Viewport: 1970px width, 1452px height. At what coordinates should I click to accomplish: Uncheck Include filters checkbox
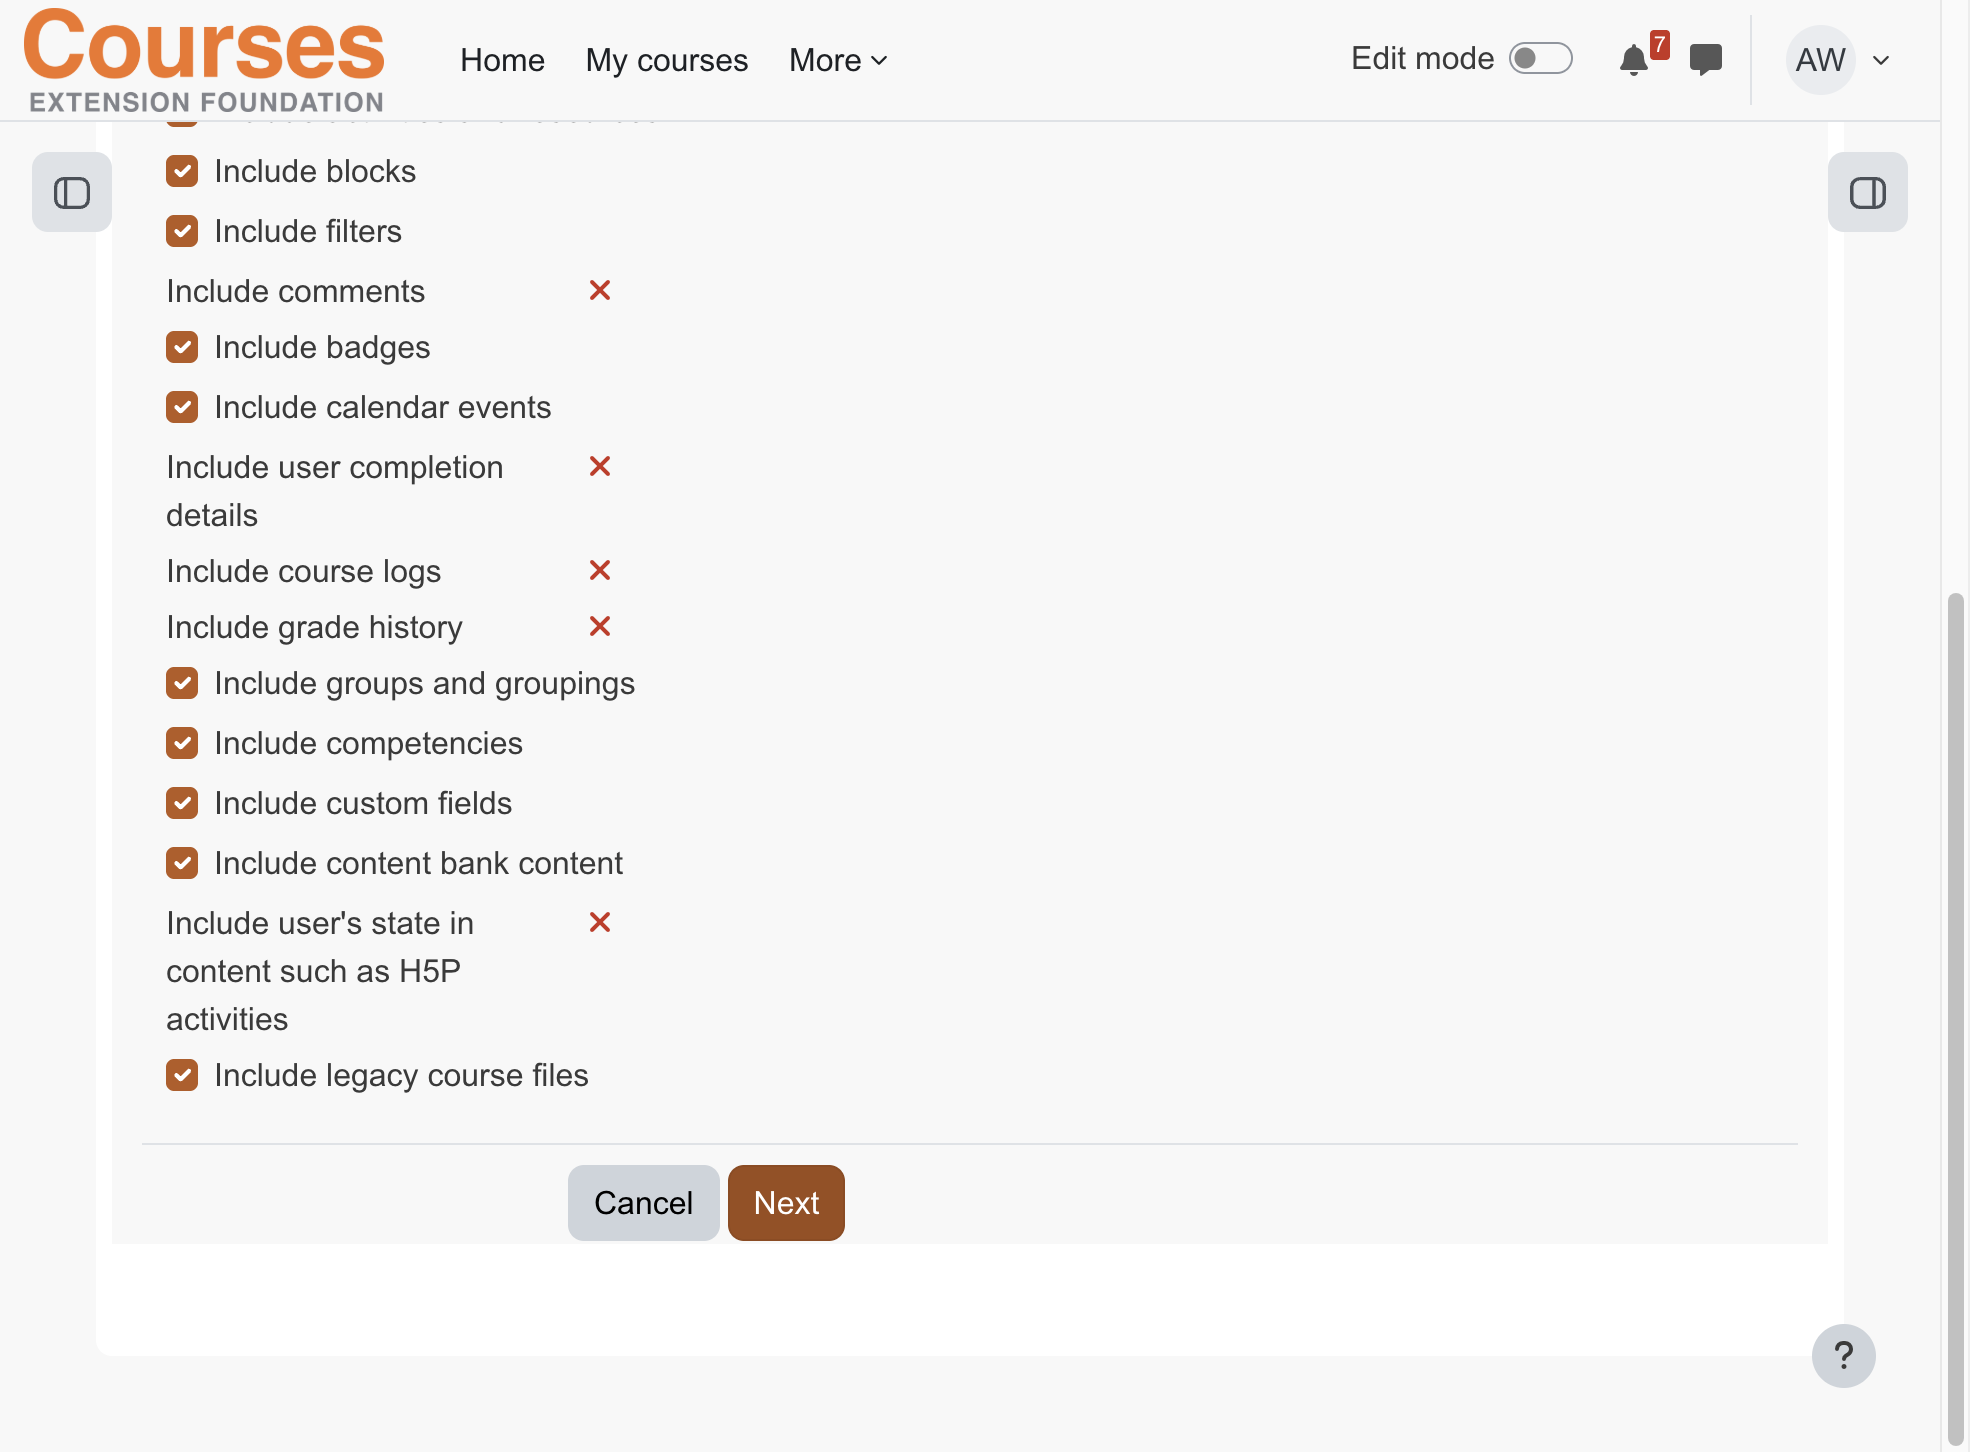pos(182,231)
